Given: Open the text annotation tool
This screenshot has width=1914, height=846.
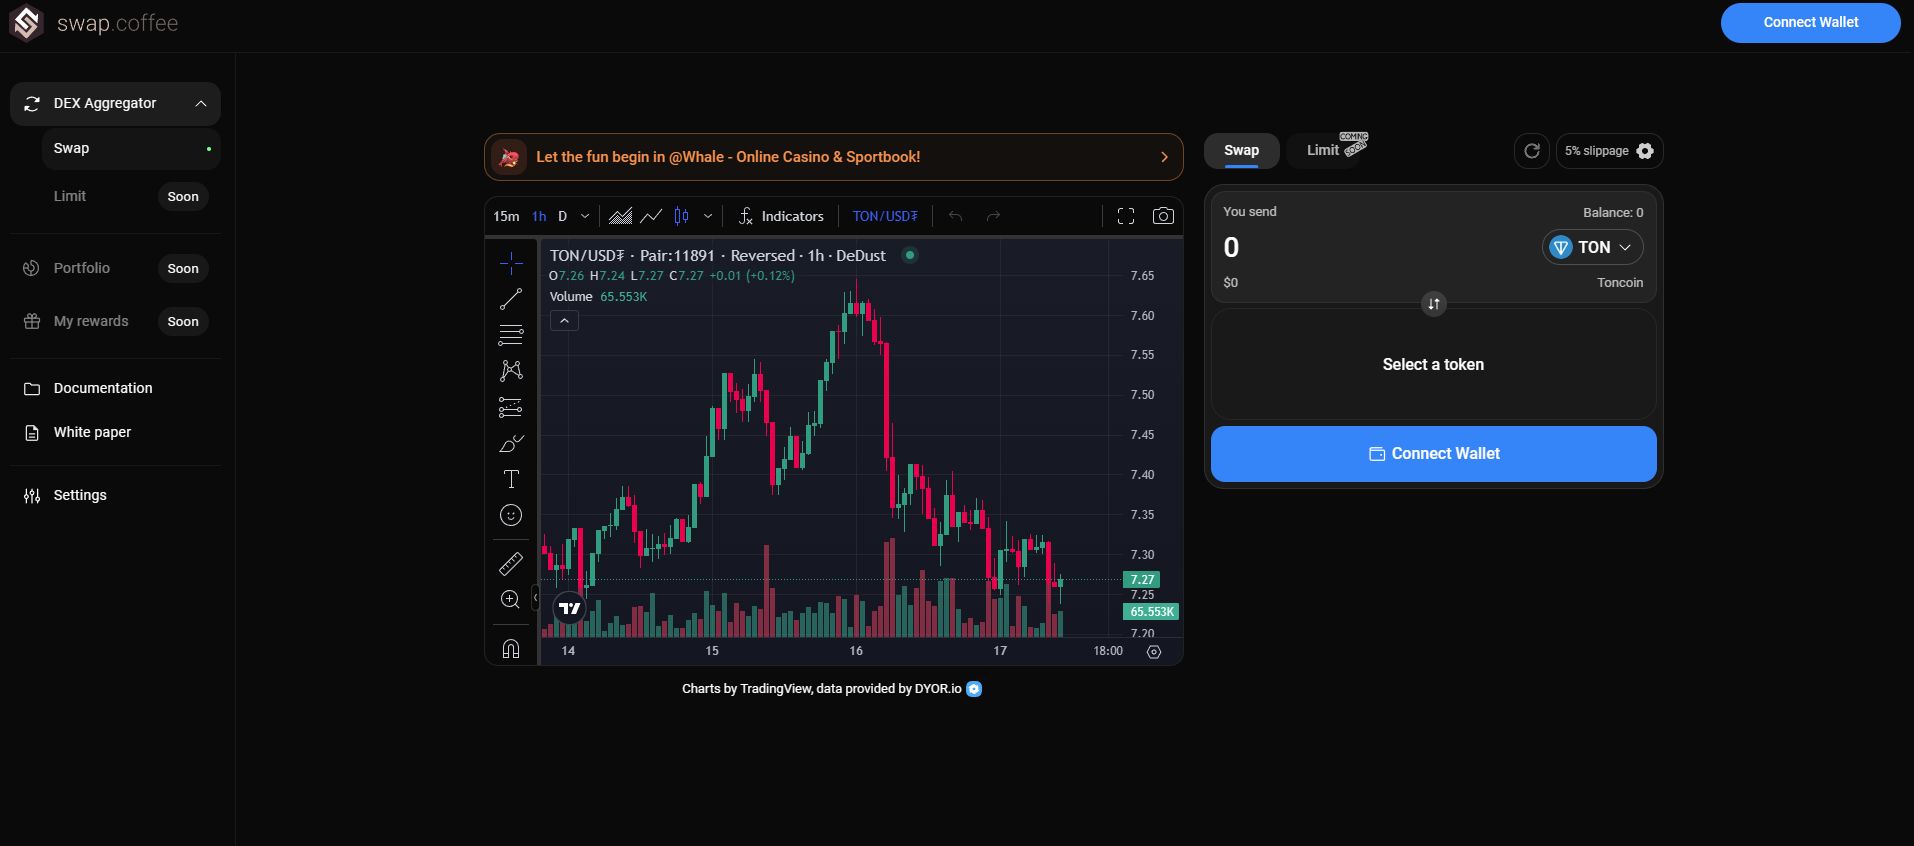Looking at the screenshot, I should pyautogui.click(x=511, y=479).
